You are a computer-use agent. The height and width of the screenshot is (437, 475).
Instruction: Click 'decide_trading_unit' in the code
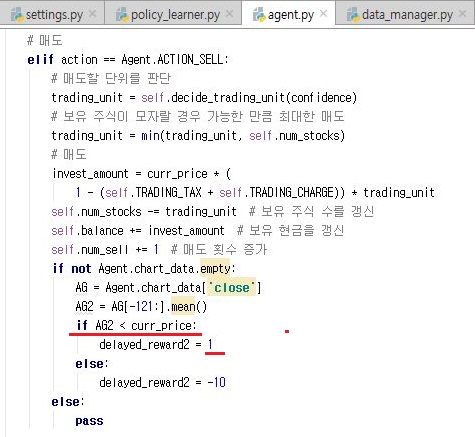click(228, 98)
